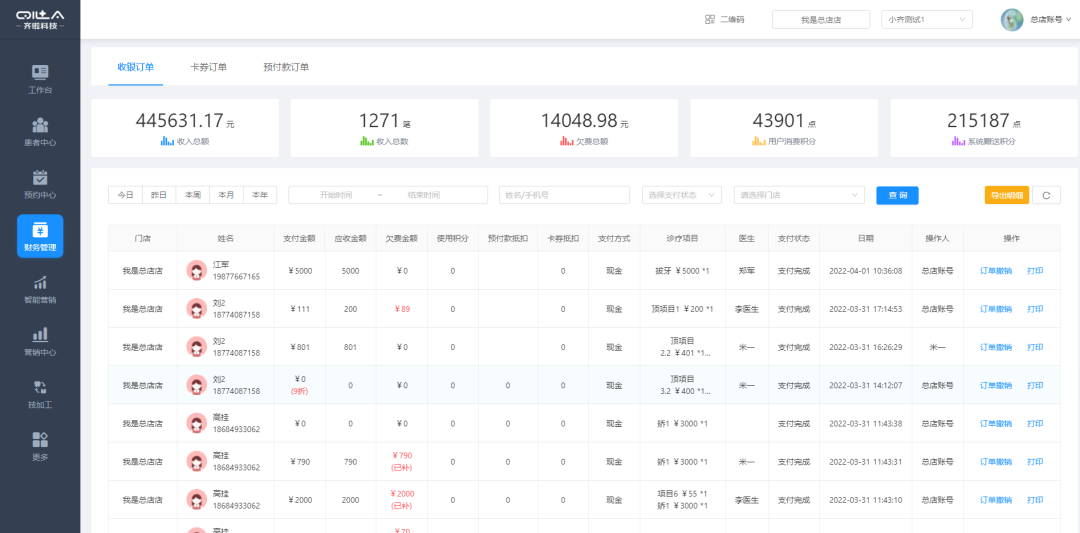Click the avatar of patient 江军
The height and width of the screenshot is (533, 1080).
click(197, 271)
